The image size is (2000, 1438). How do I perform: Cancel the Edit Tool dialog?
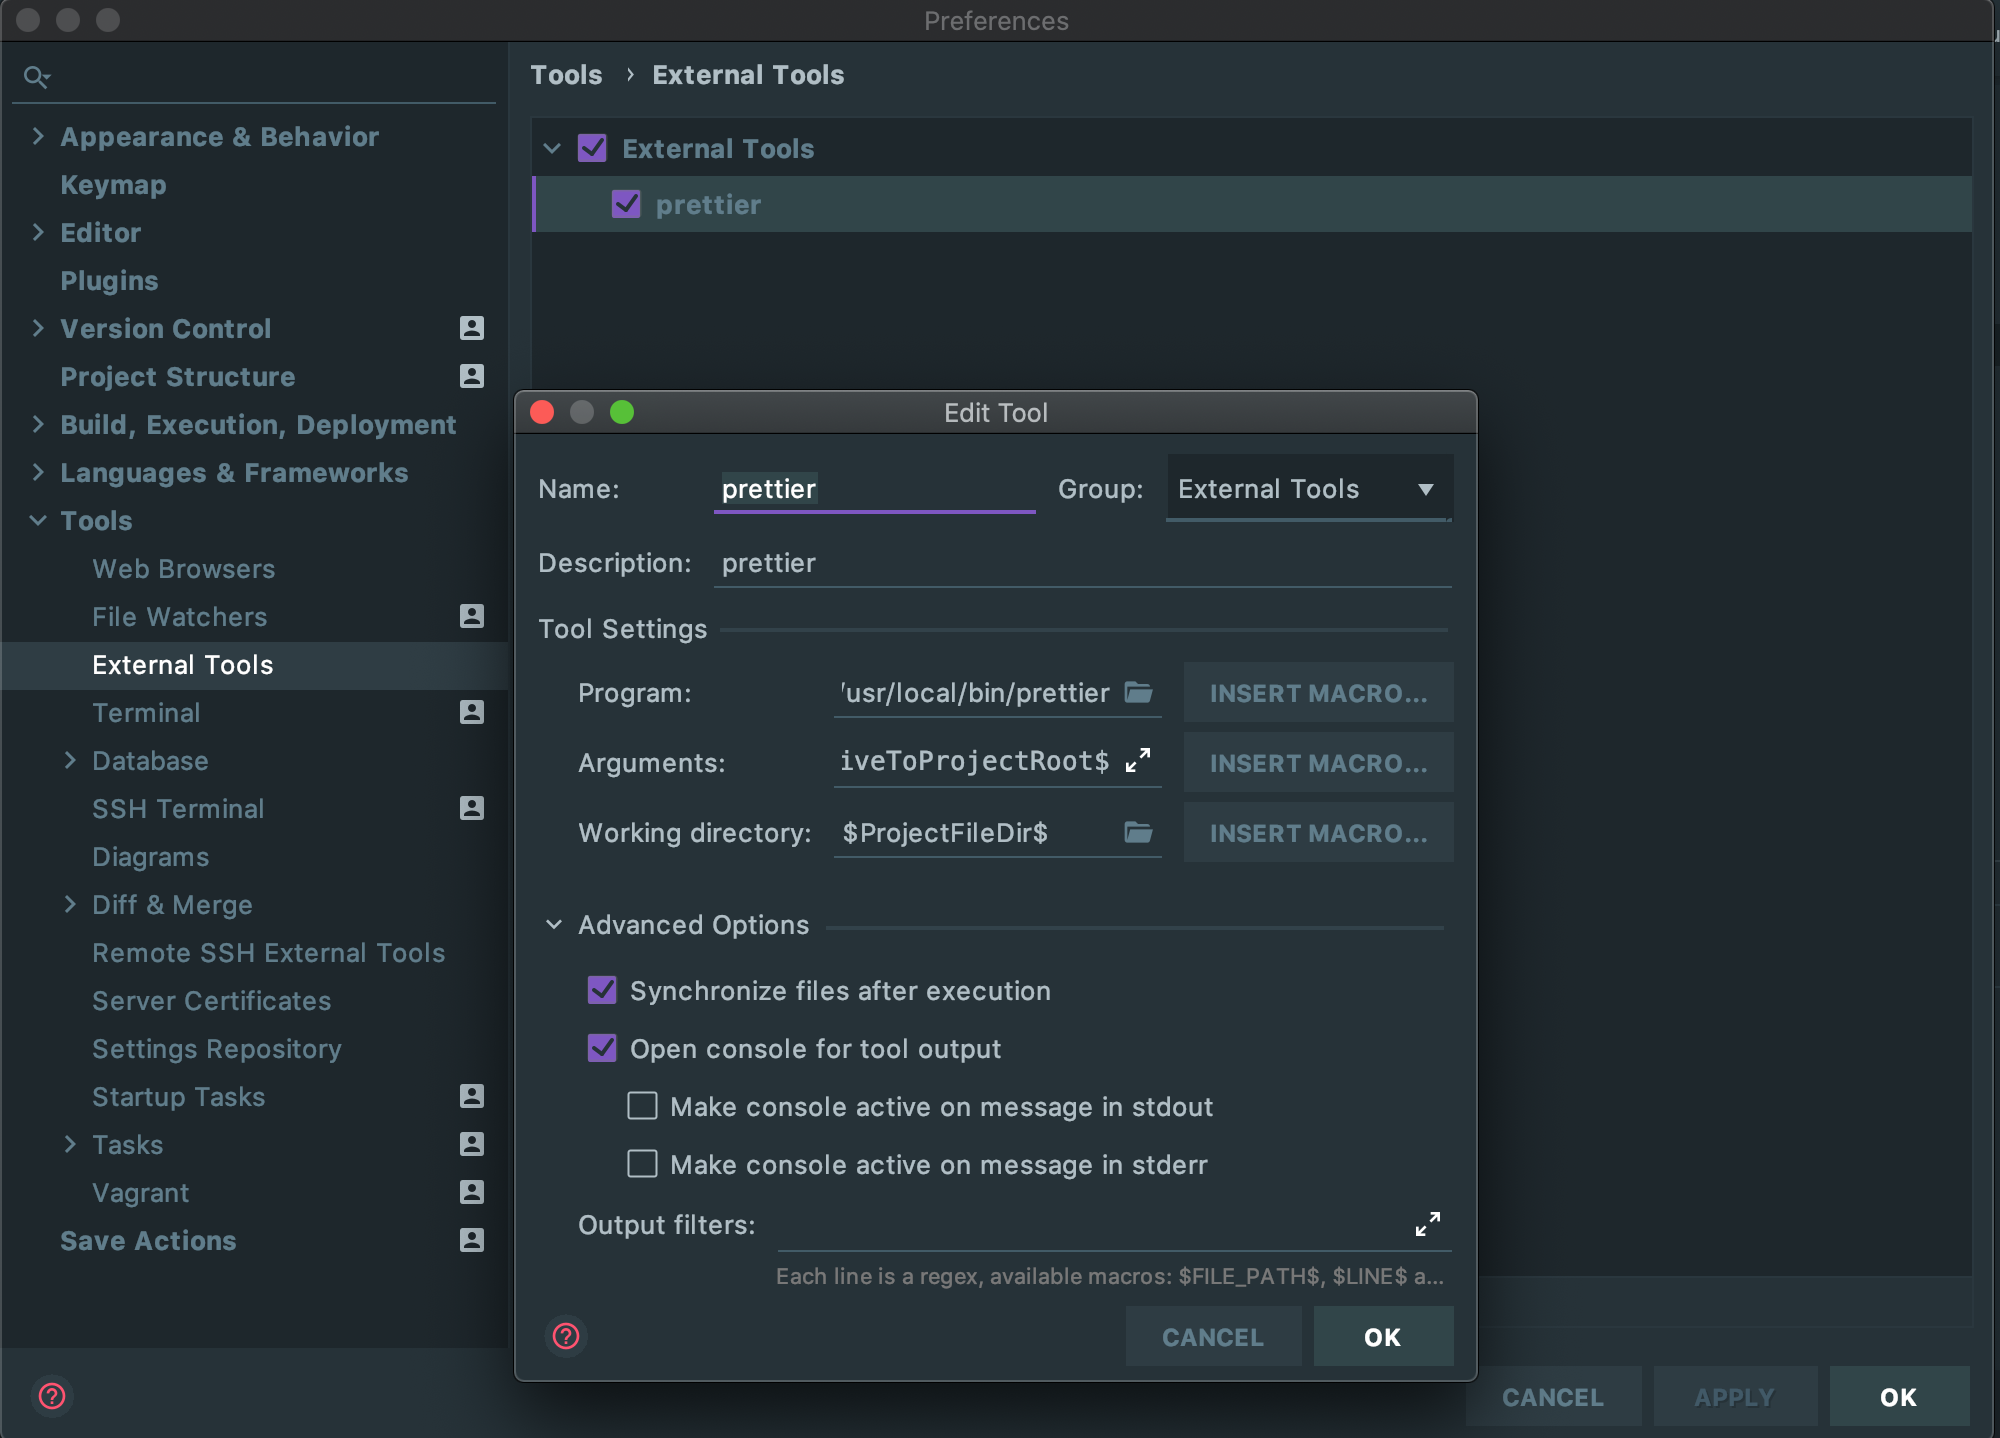point(1213,1337)
